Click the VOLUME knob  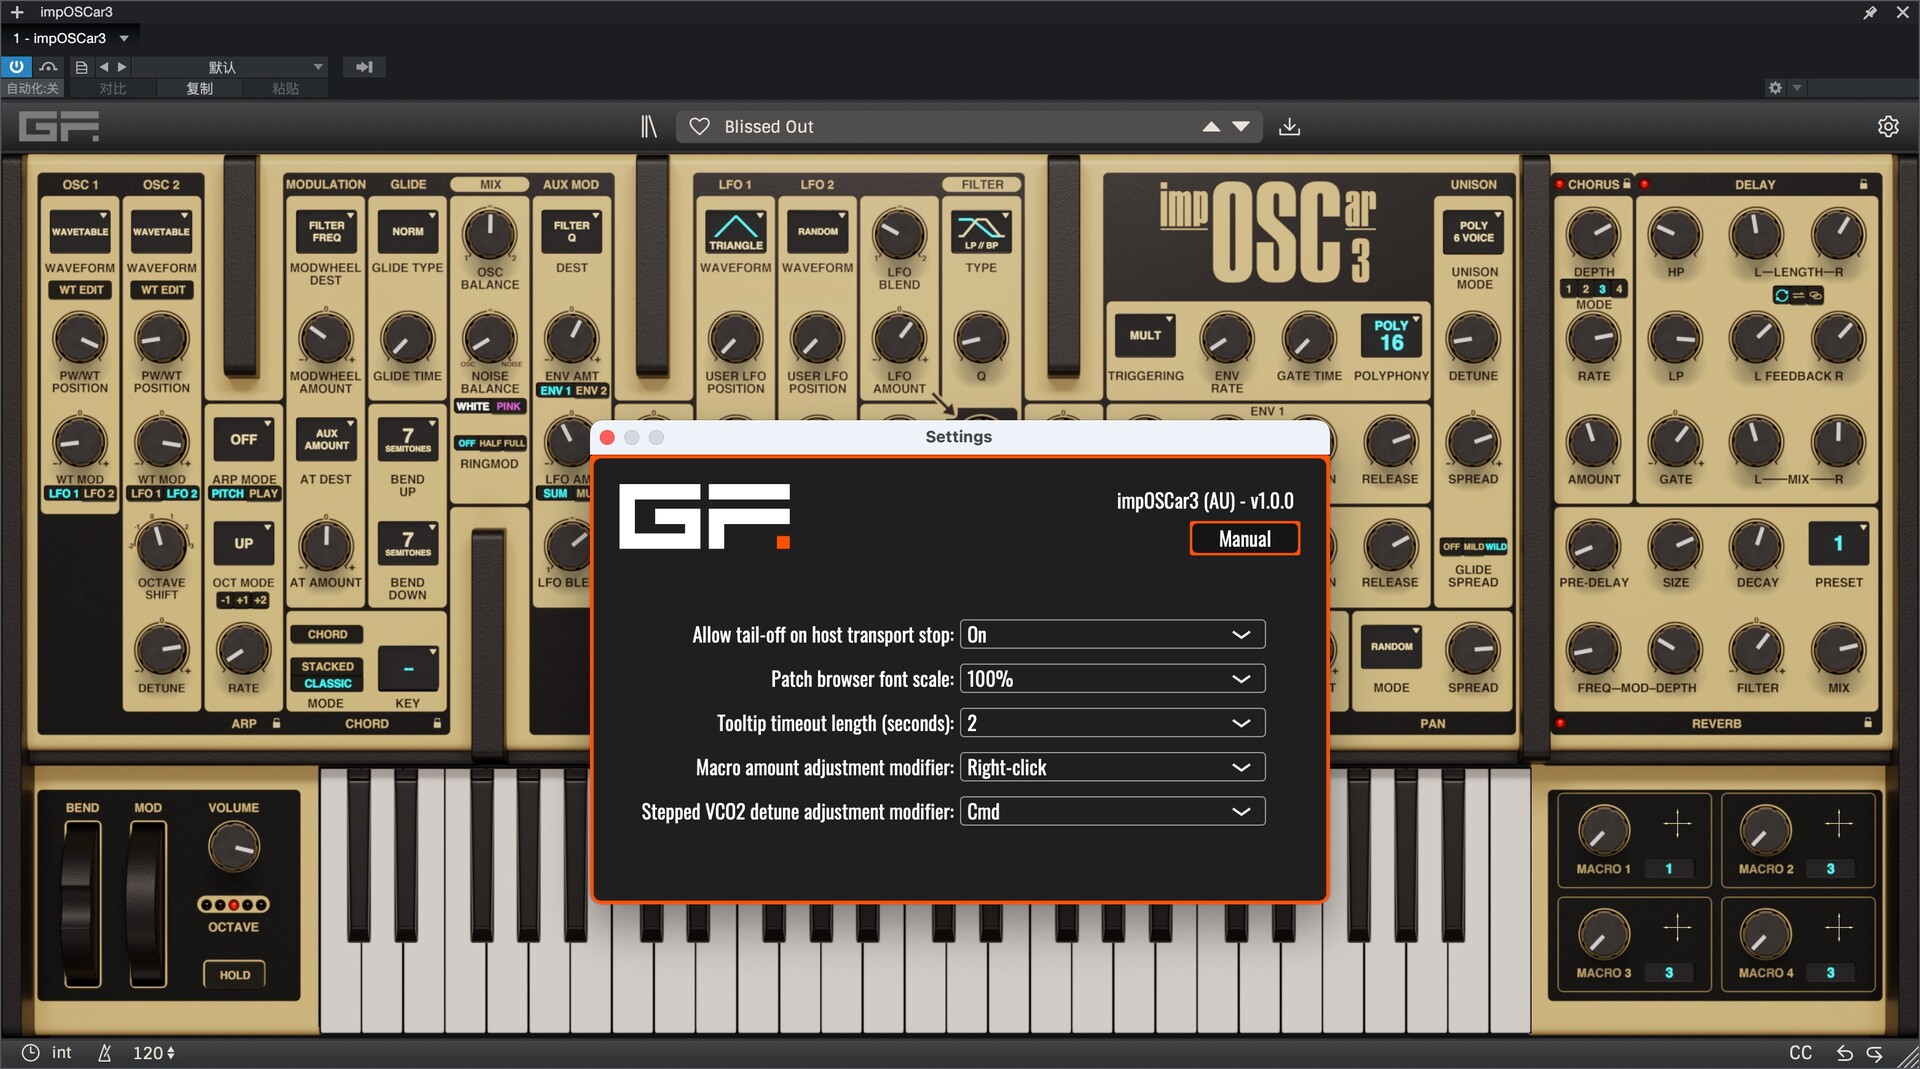(x=233, y=848)
